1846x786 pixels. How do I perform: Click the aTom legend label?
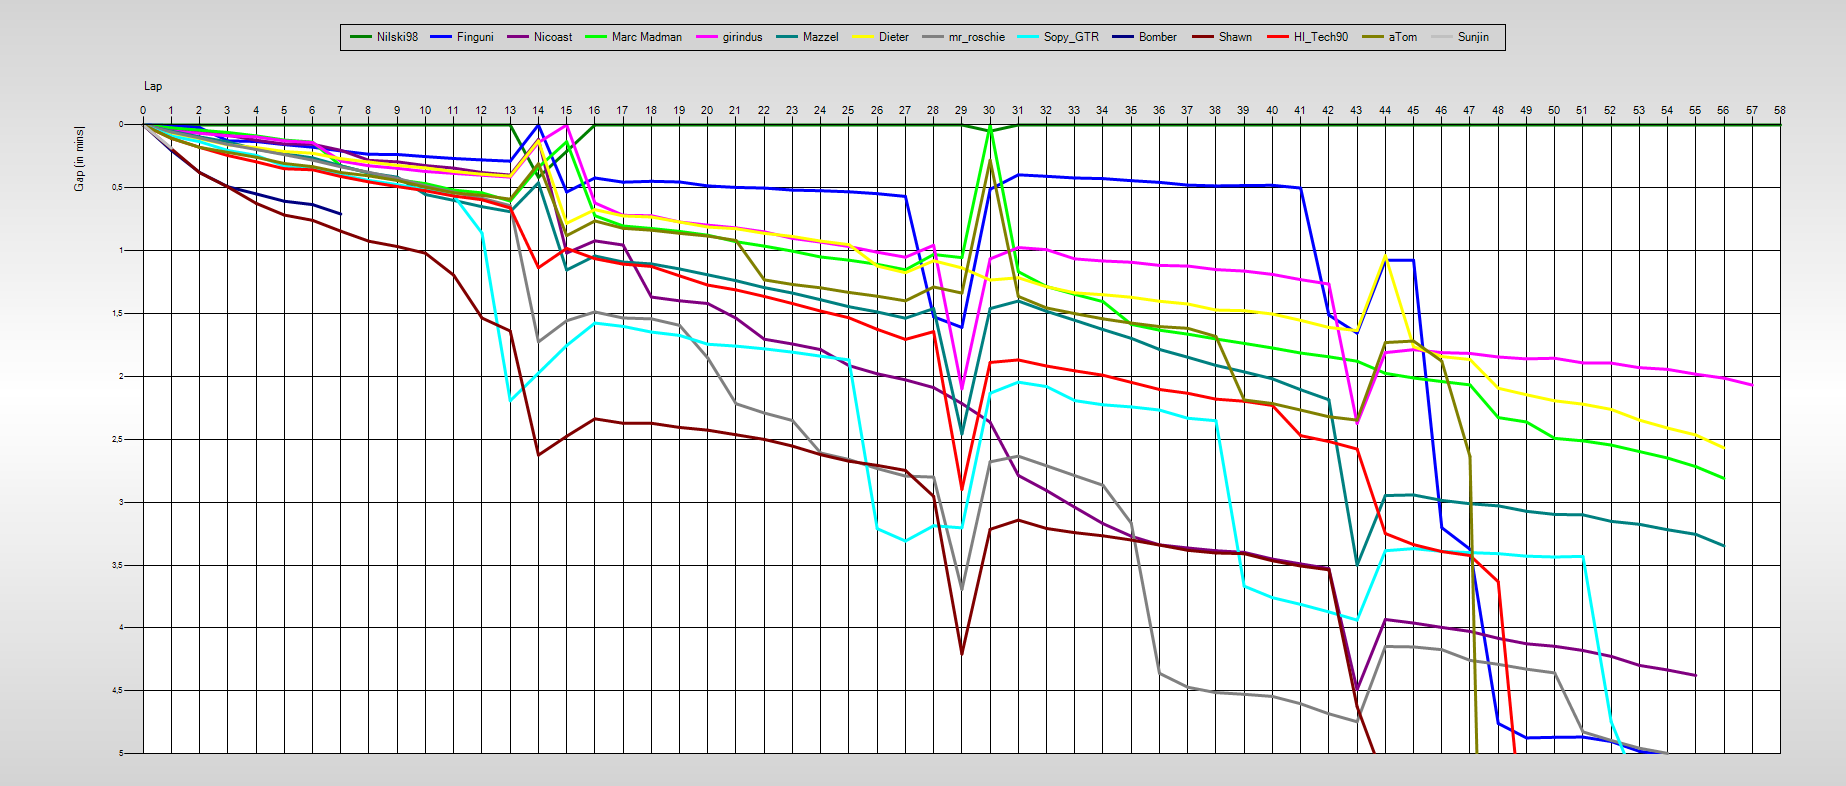tap(1402, 37)
